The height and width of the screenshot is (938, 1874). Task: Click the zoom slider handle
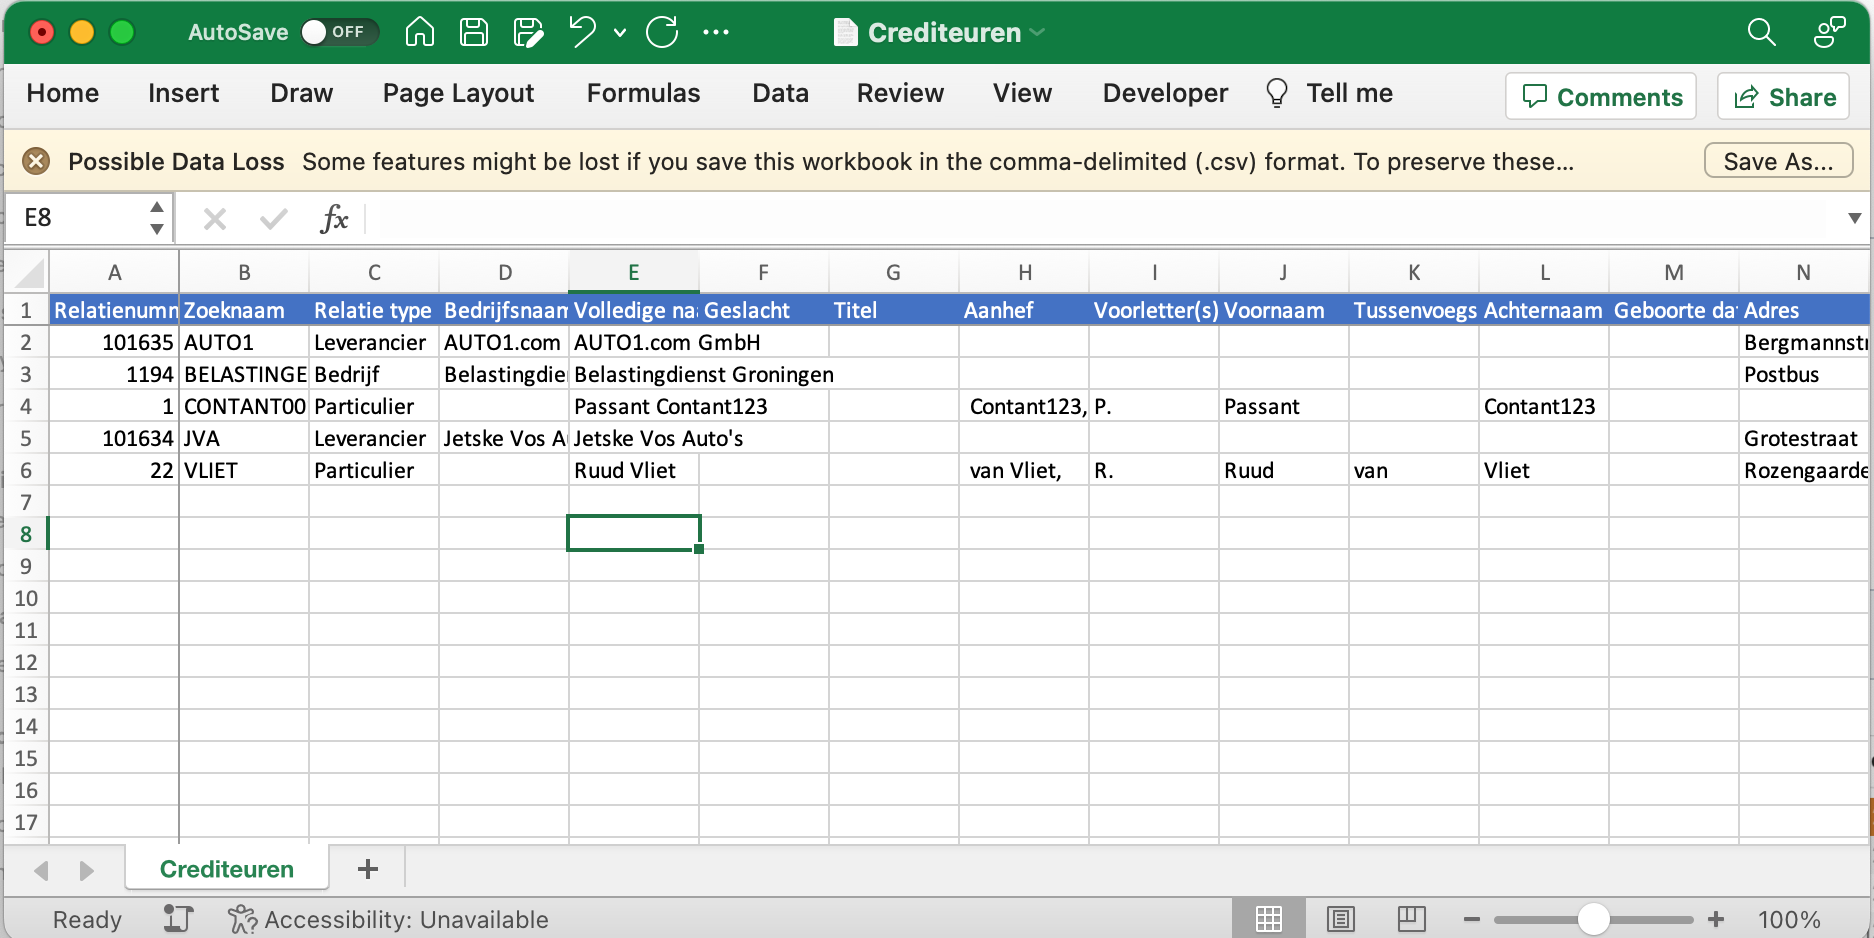click(1593, 919)
